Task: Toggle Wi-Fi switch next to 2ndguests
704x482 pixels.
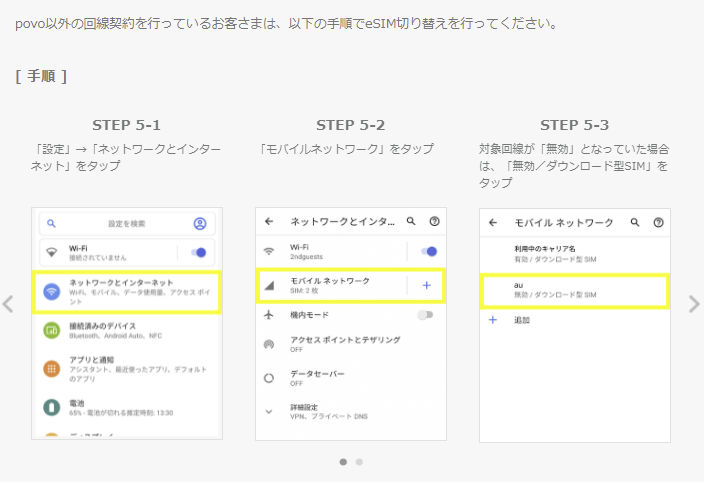Action: tap(429, 251)
